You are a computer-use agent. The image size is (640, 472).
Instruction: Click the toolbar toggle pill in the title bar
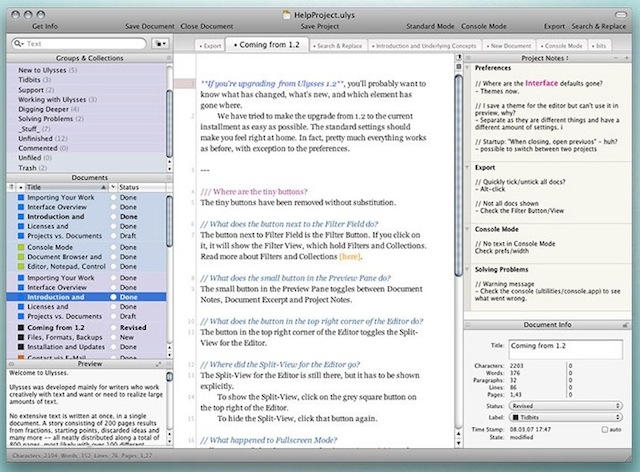(621, 15)
